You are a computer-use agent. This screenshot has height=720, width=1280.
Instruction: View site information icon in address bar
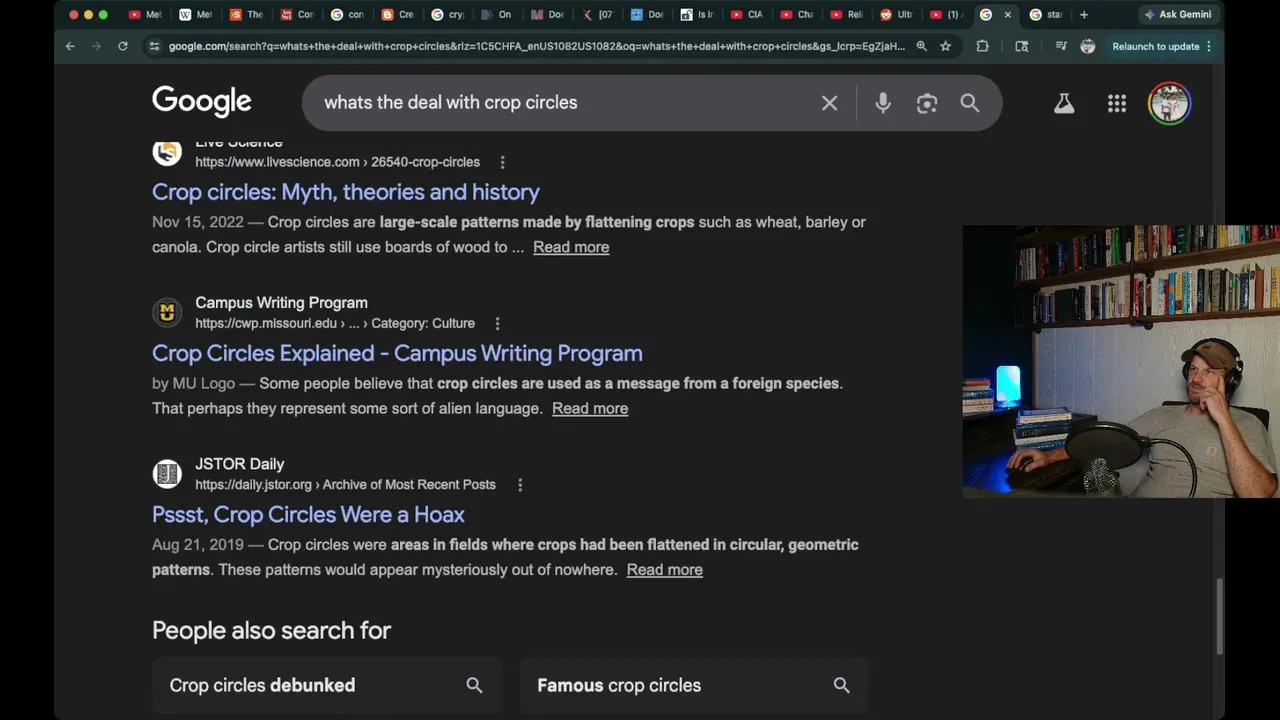point(153,46)
